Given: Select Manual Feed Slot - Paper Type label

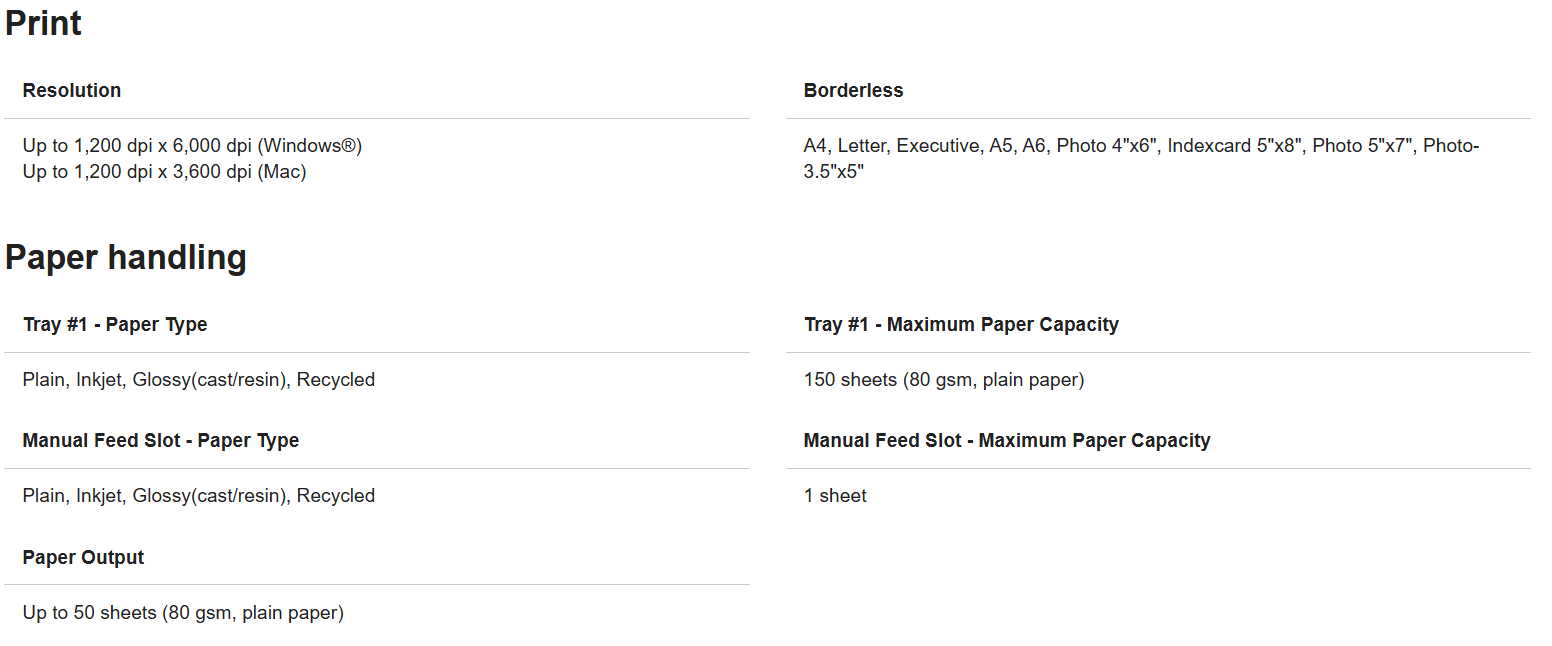Looking at the screenshot, I should [161, 440].
